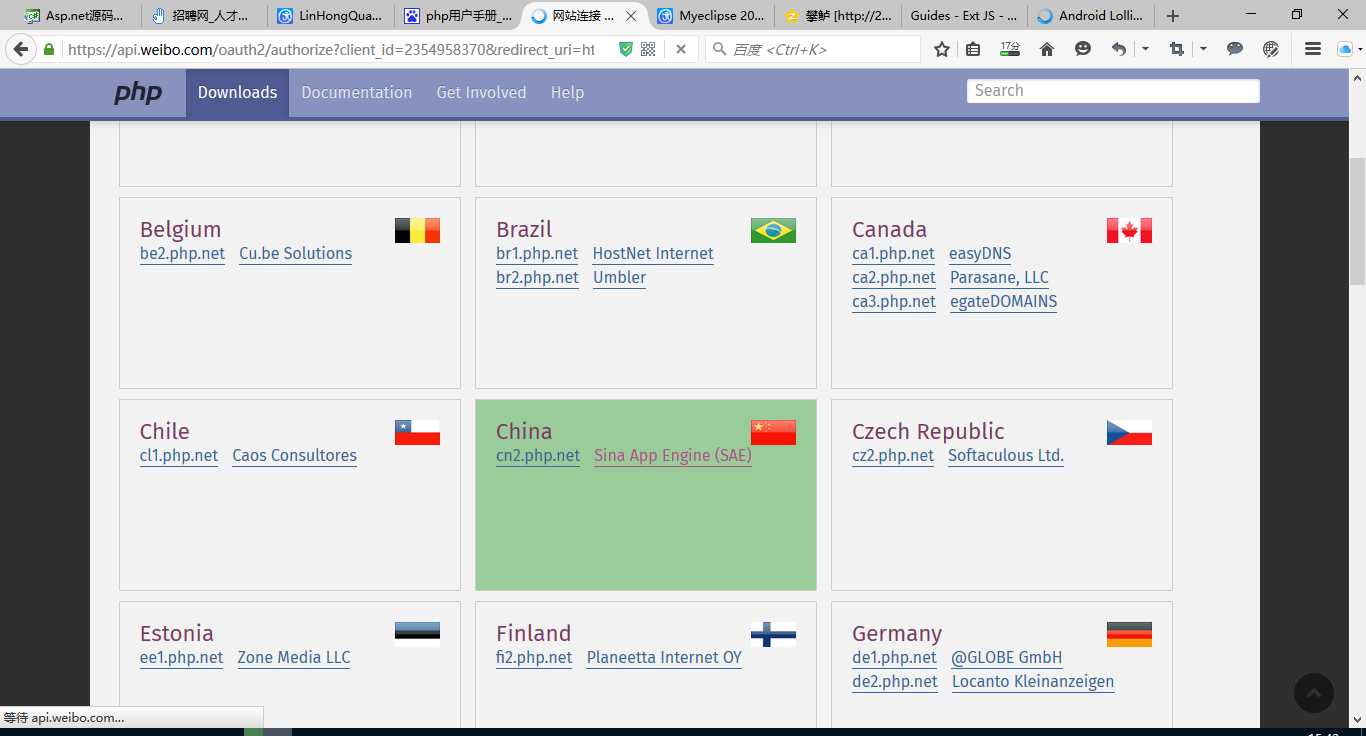Click the China flag icon

tap(773, 433)
